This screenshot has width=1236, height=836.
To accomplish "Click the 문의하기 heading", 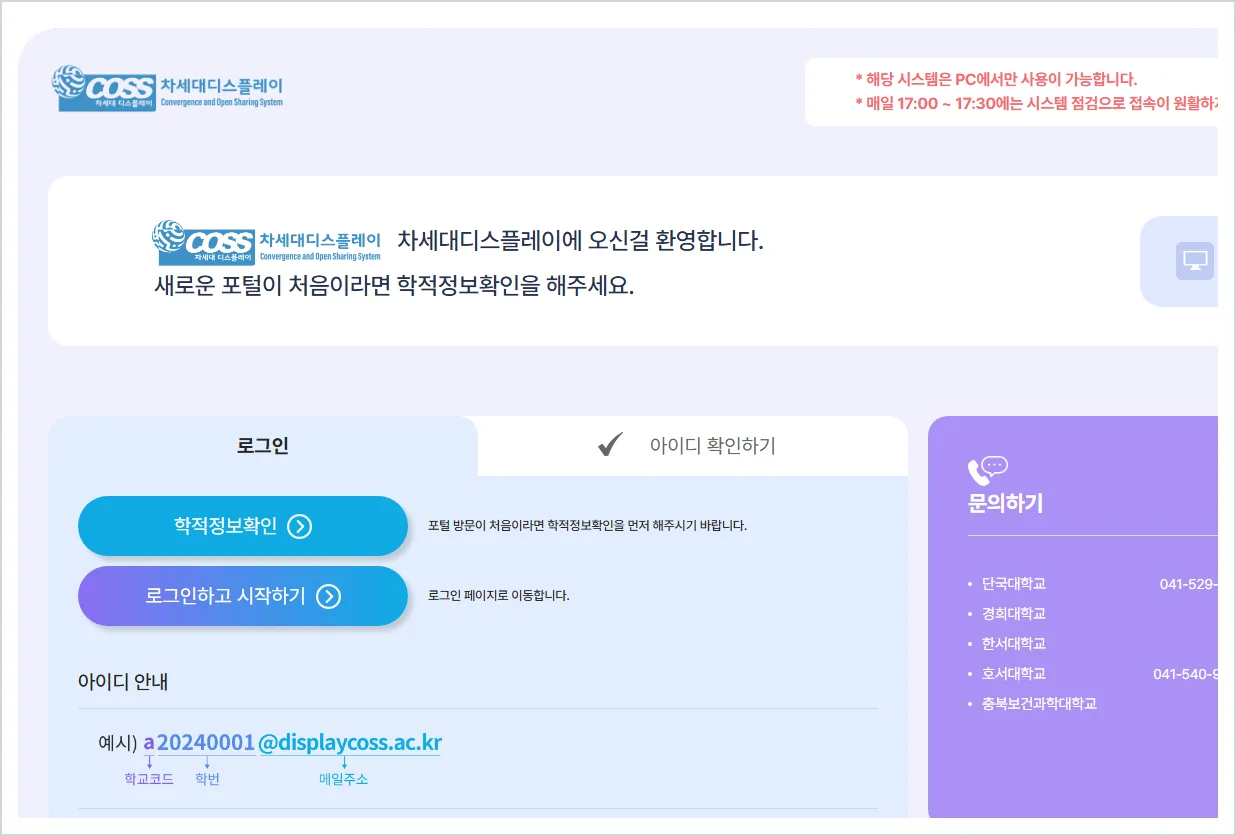I will (x=1005, y=503).
